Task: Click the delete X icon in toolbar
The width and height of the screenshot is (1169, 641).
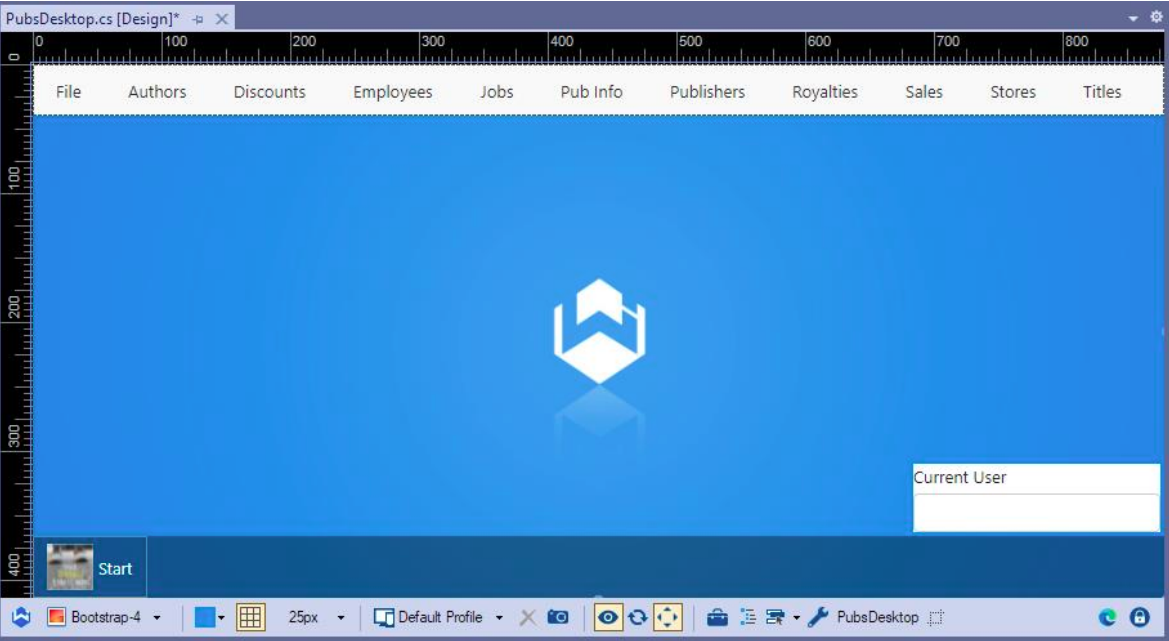Action: click(528, 617)
